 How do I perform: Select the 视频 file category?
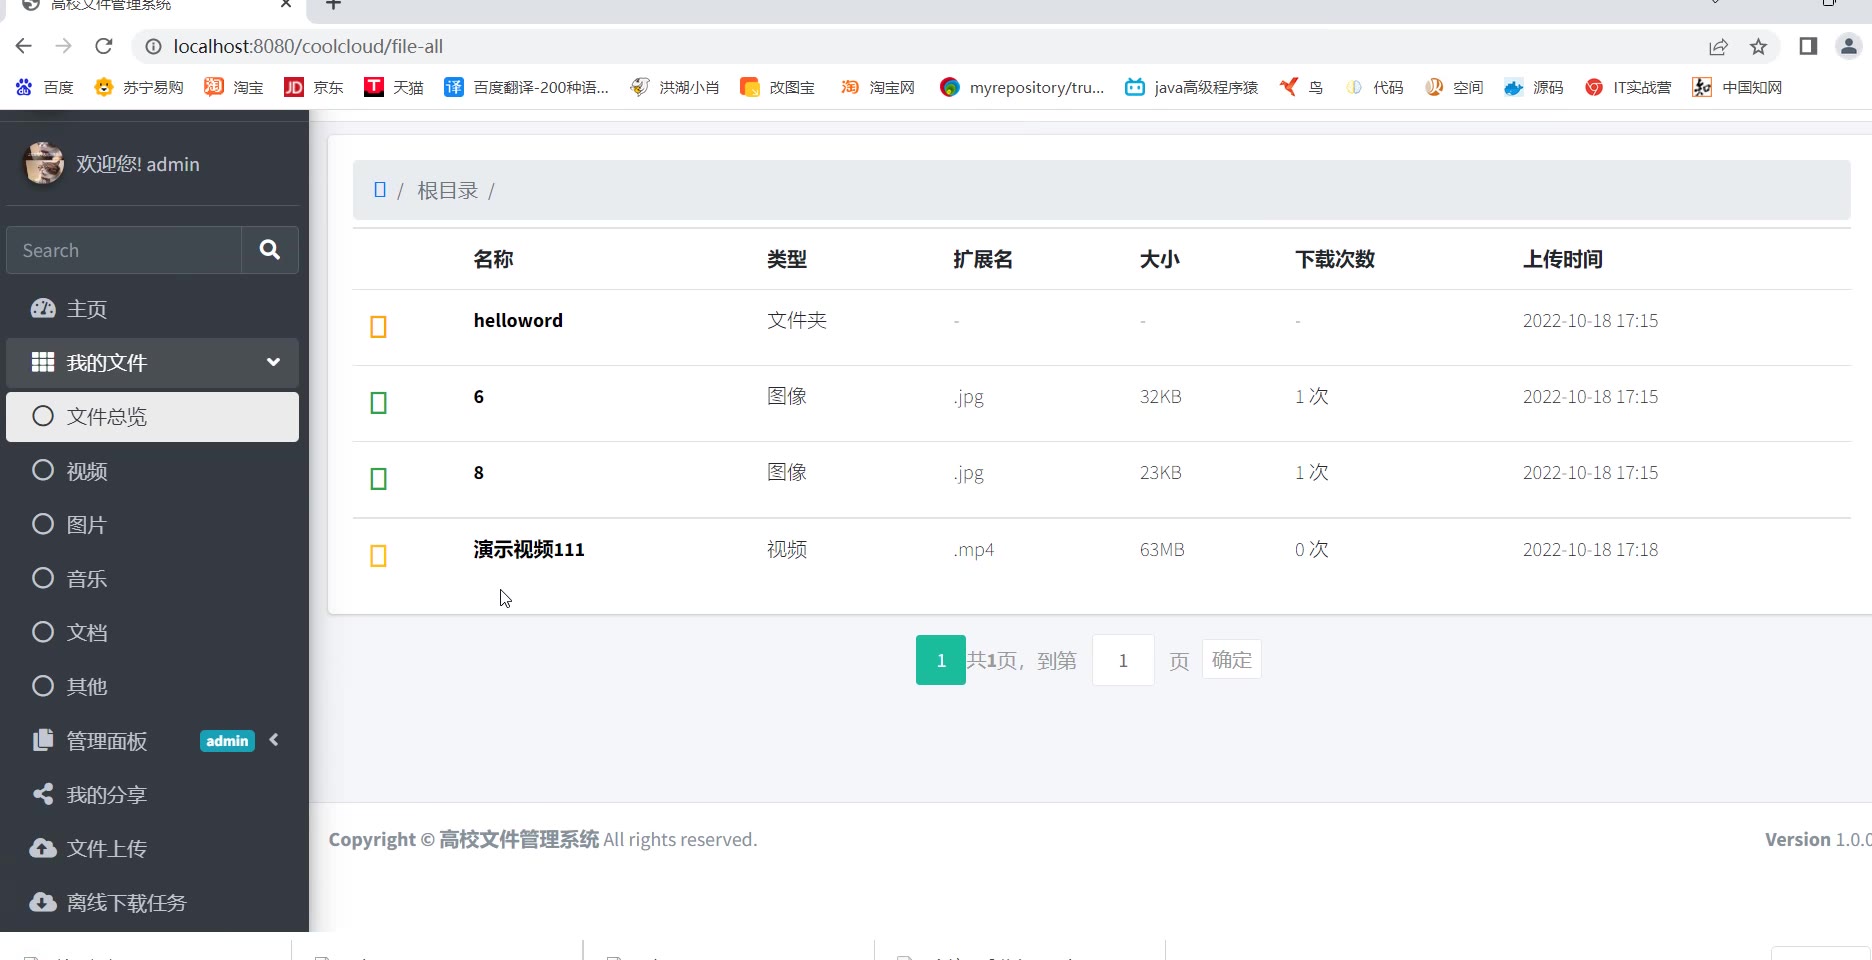click(87, 471)
